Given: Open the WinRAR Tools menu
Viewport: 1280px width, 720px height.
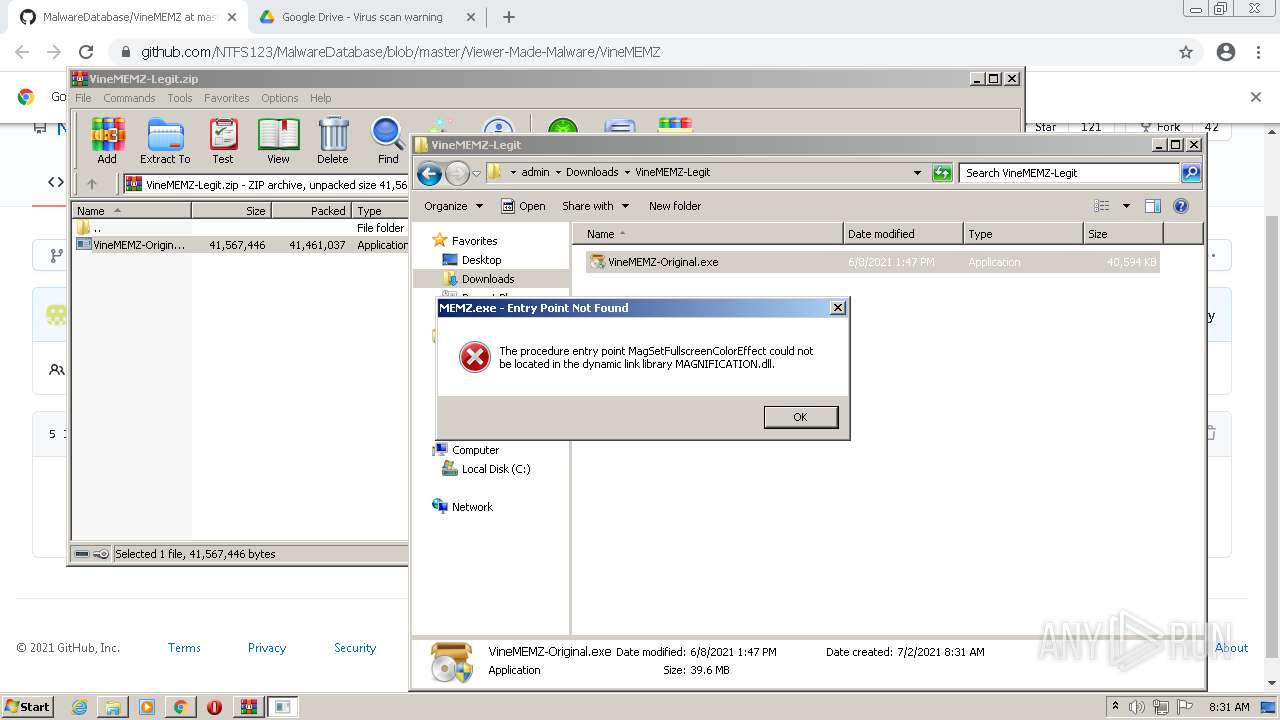Looking at the screenshot, I should (180, 98).
